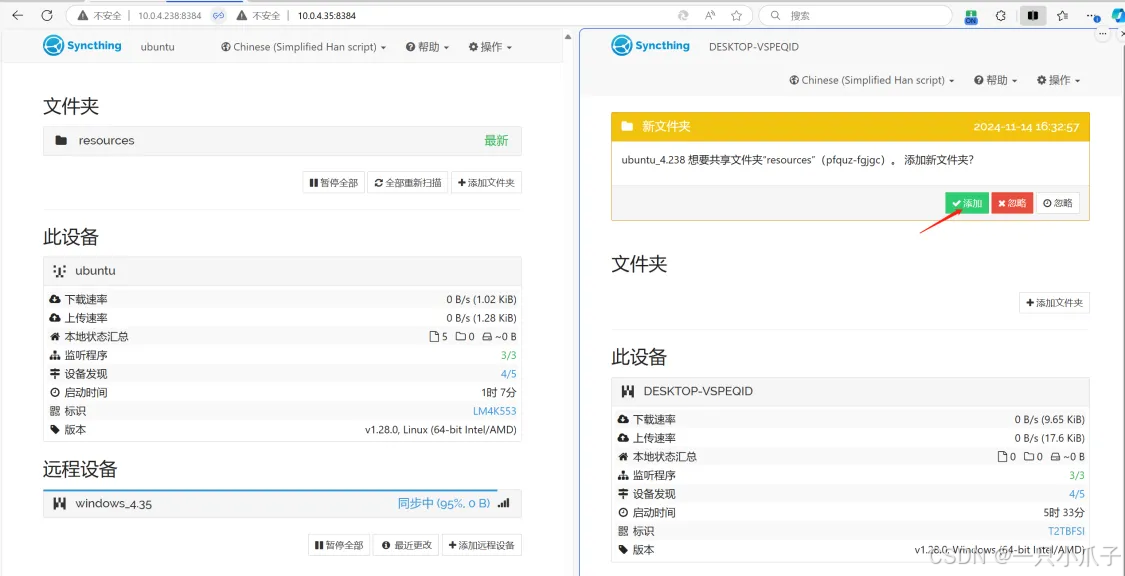Click the identicon beside DESKTOP-VSPEQID device header

[629, 391]
